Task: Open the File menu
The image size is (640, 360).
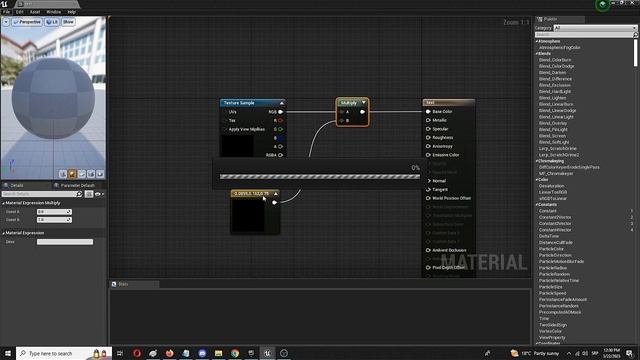Action: pos(6,12)
